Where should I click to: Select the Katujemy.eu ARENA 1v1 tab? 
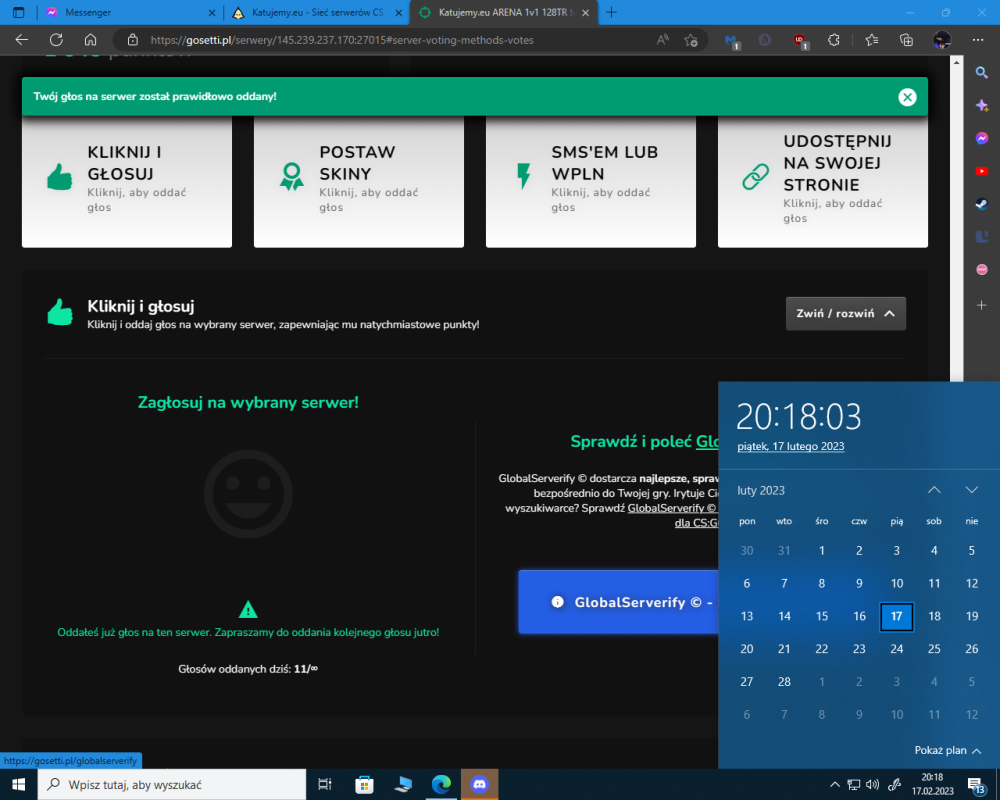click(503, 12)
